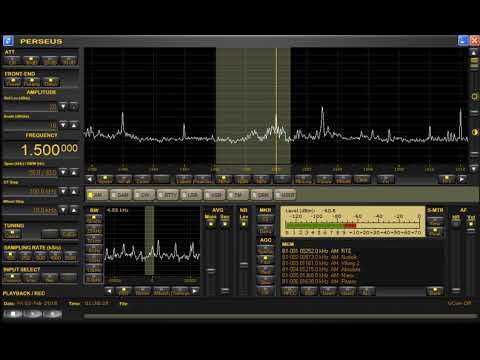Click the right arrow below the BW spectrum

point(195,291)
